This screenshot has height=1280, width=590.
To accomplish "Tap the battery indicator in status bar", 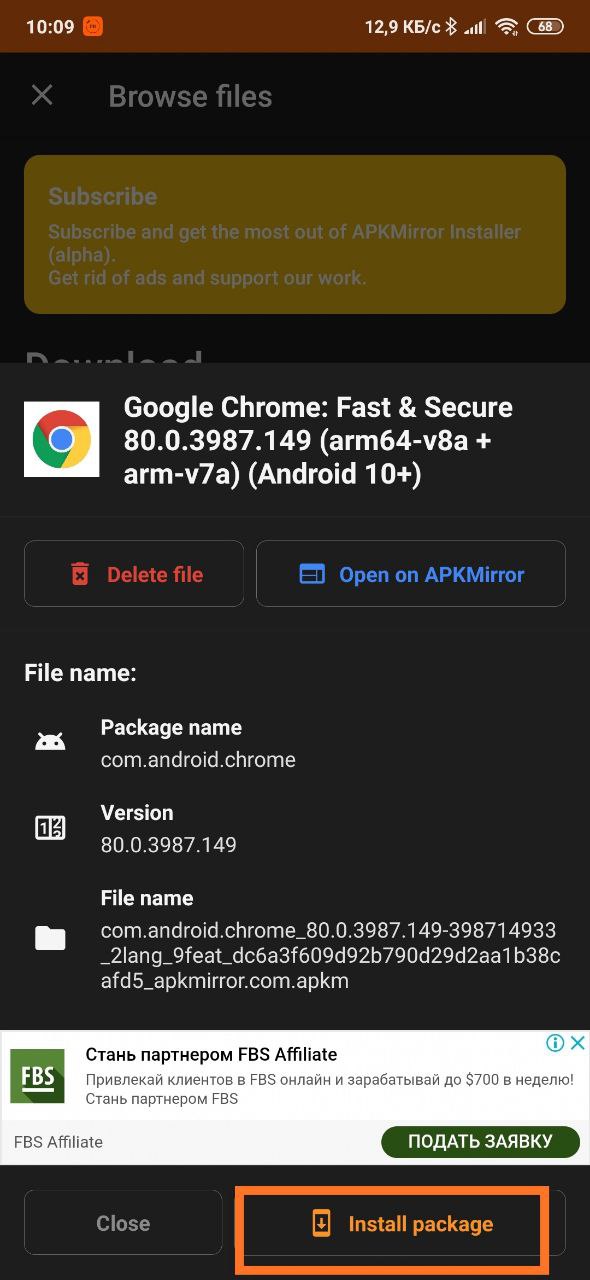I will click(x=544, y=27).
